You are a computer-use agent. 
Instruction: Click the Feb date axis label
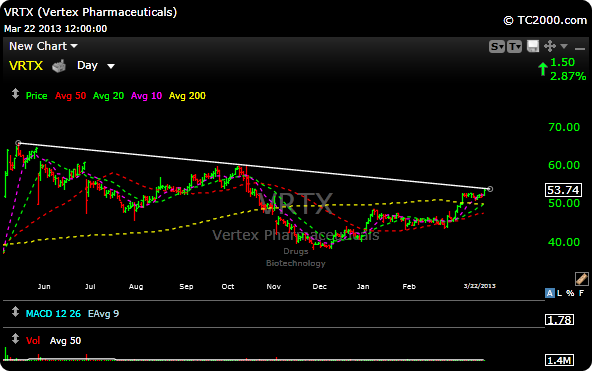409,286
